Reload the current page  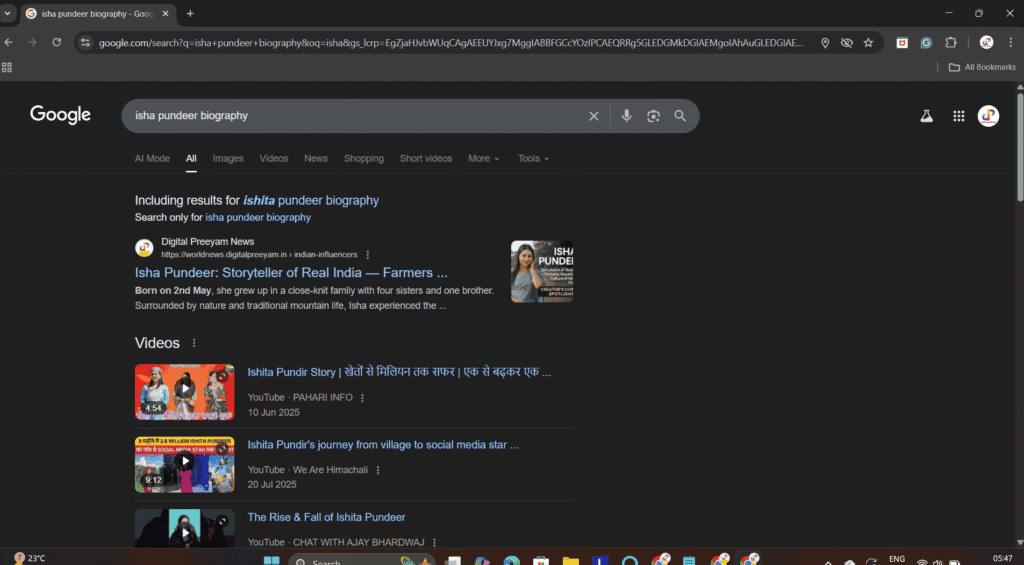[x=57, y=42]
